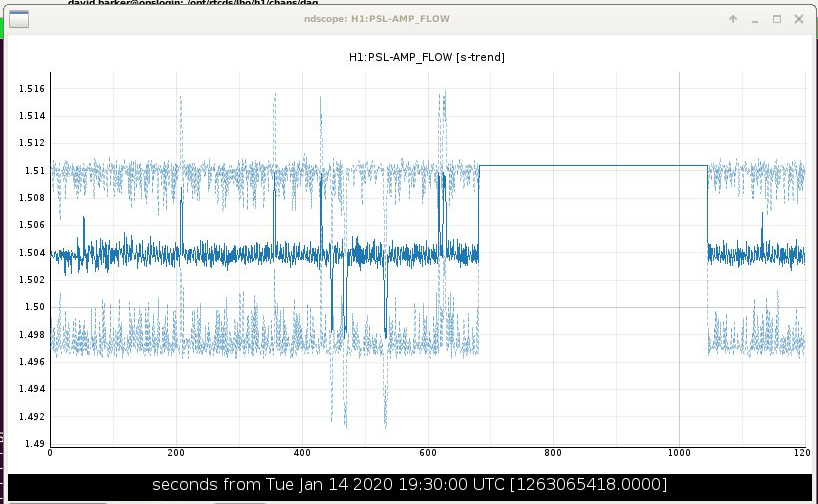Click the x-axis tick label 0

click(x=50, y=453)
